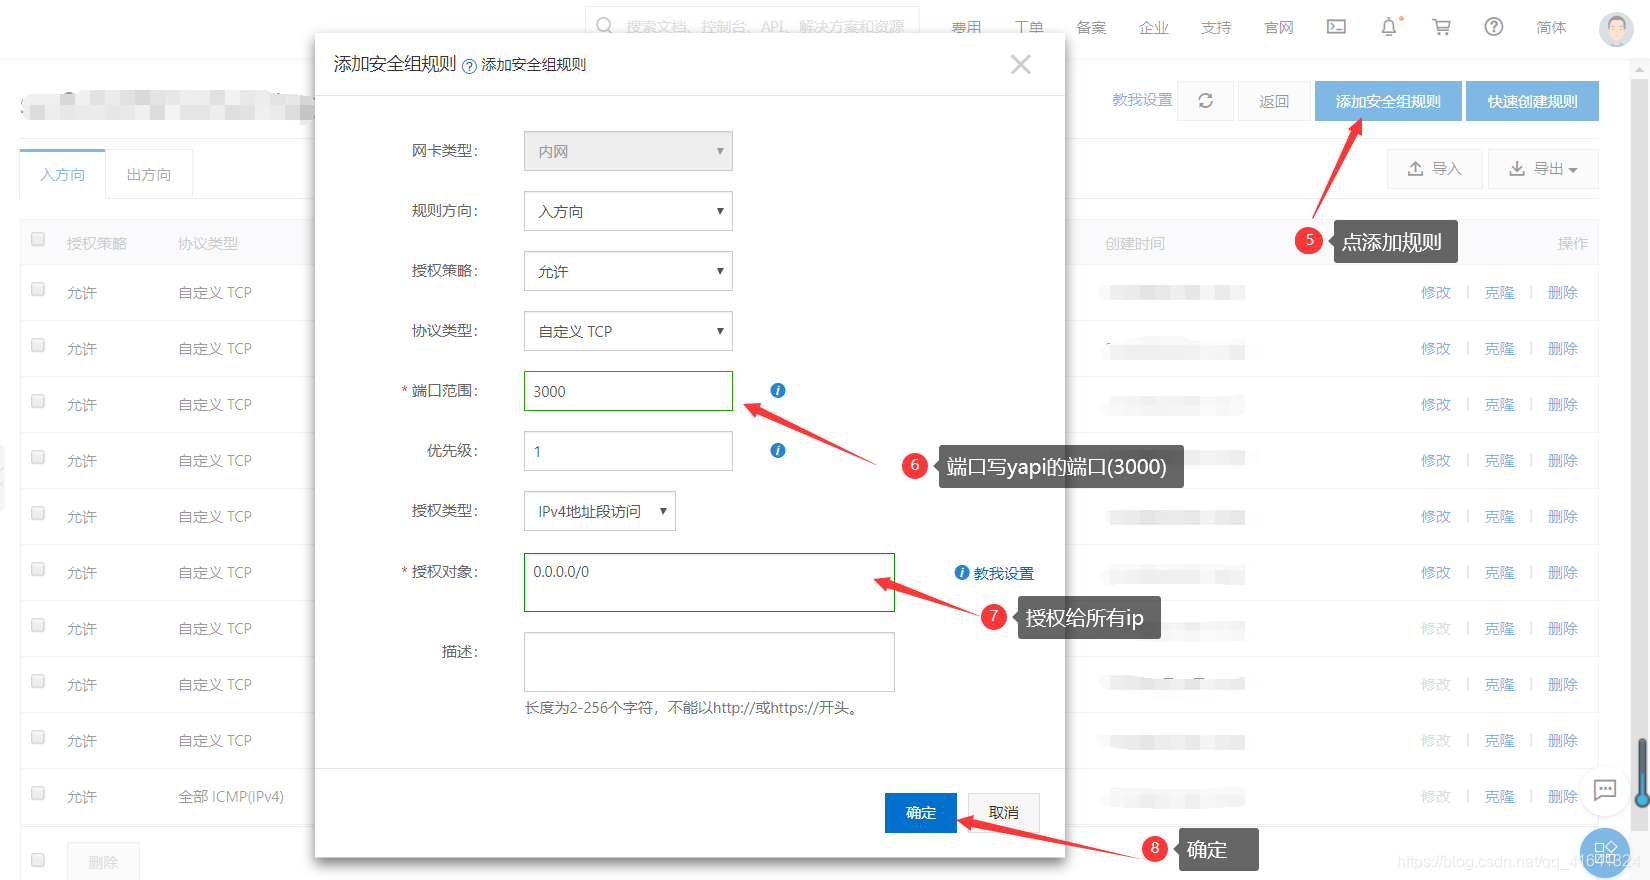Open the Cloud Shell terminal icon

coord(1336,27)
